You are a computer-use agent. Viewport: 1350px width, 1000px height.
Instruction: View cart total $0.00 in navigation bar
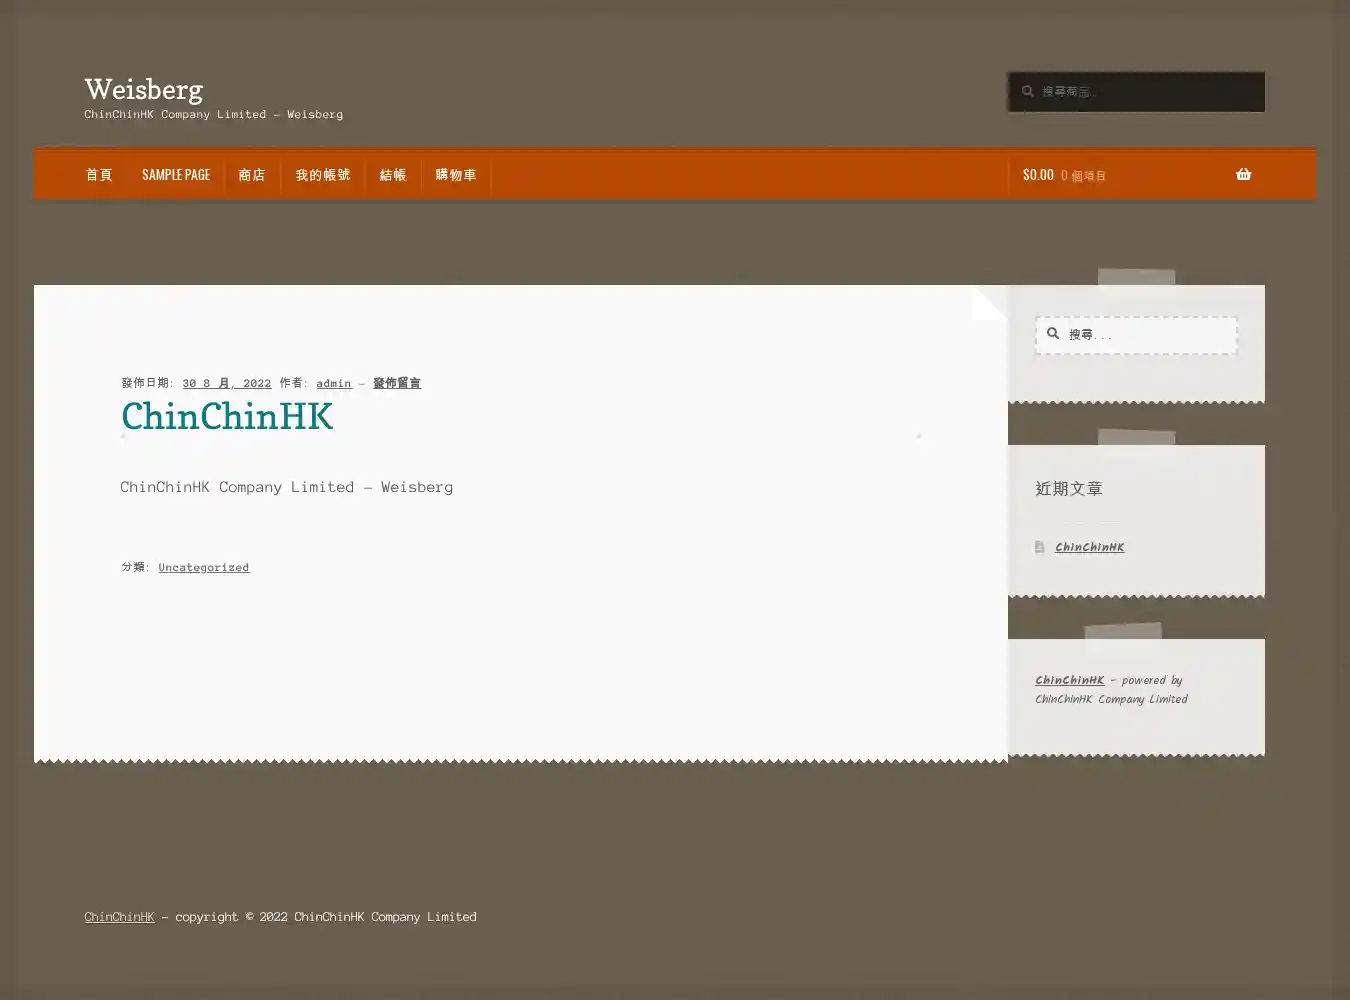(x=1038, y=175)
